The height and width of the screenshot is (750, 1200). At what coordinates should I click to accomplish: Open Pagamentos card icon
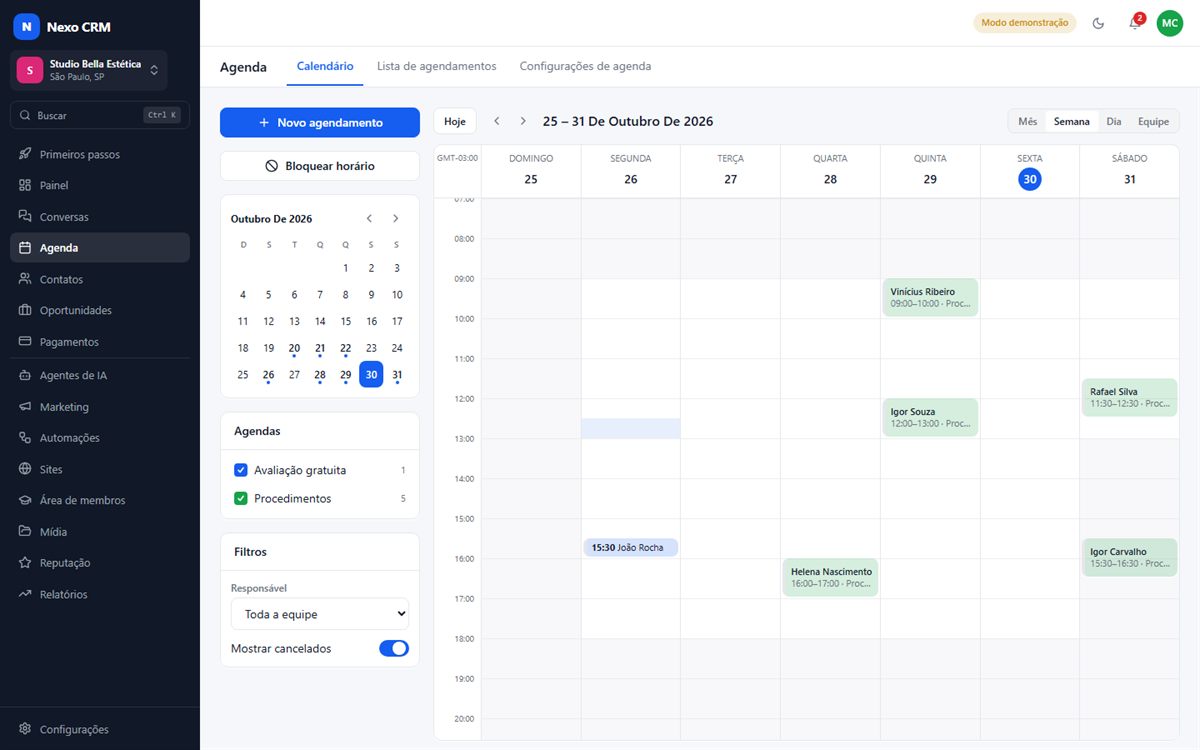pos(25,341)
